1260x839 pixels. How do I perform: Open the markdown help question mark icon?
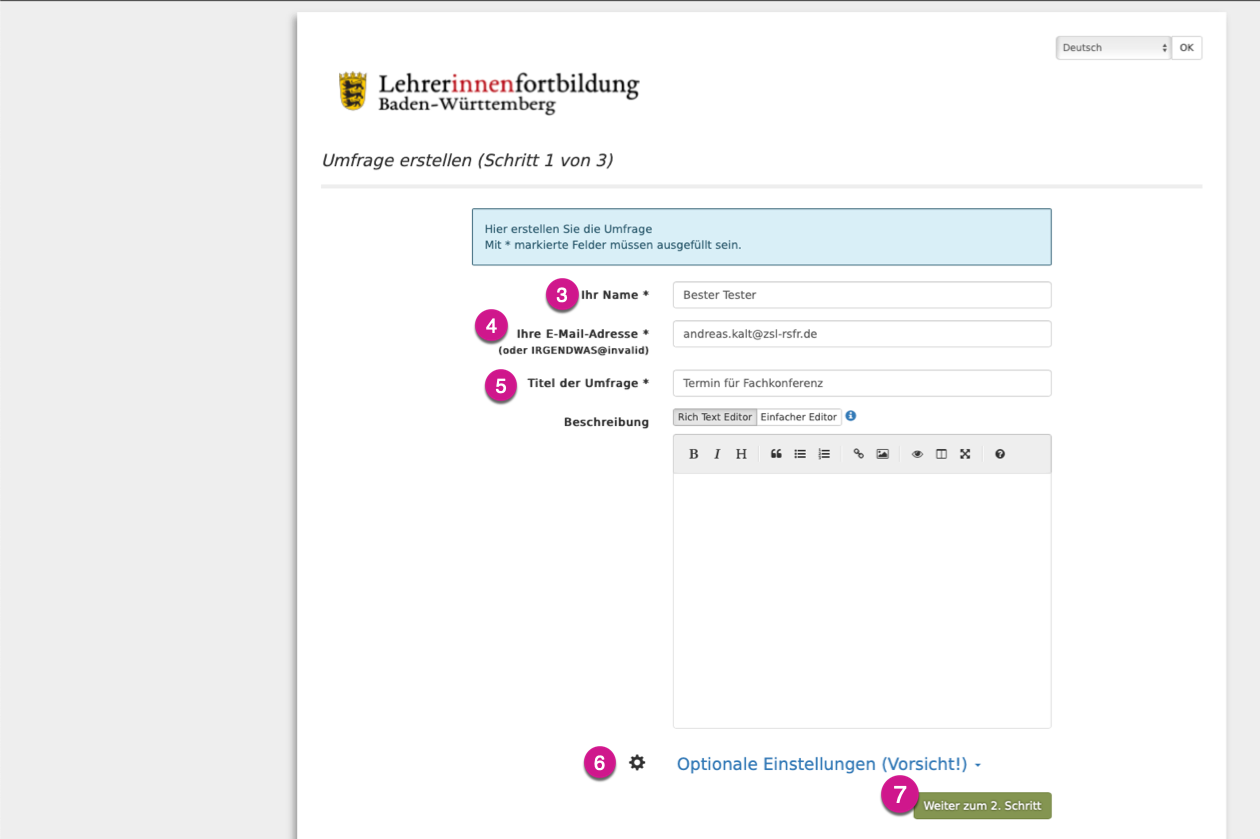pos(1000,454)
